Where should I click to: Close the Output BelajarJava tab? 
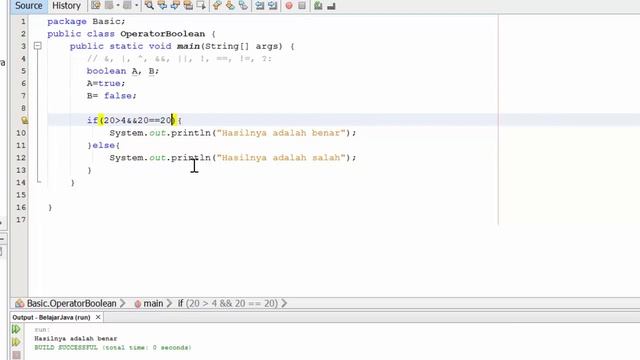(x=98, y=317)
